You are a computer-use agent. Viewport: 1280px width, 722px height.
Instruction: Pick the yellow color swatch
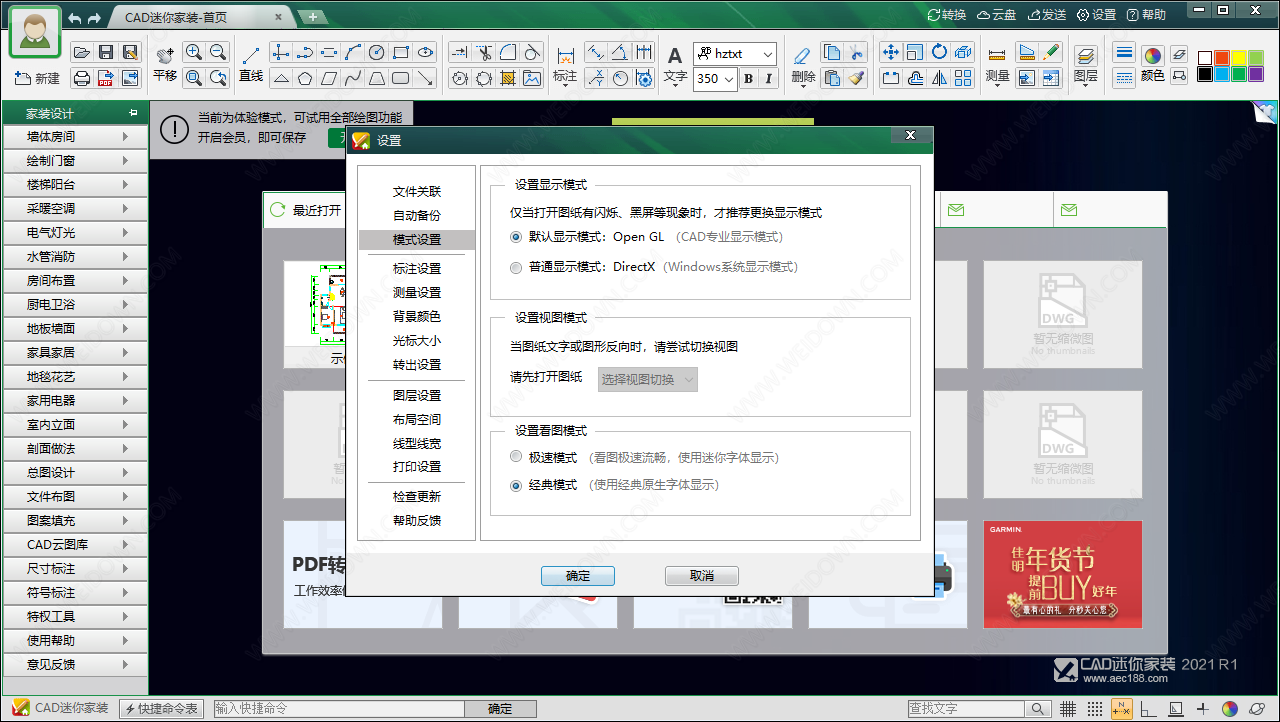[x=1239, y=58]
